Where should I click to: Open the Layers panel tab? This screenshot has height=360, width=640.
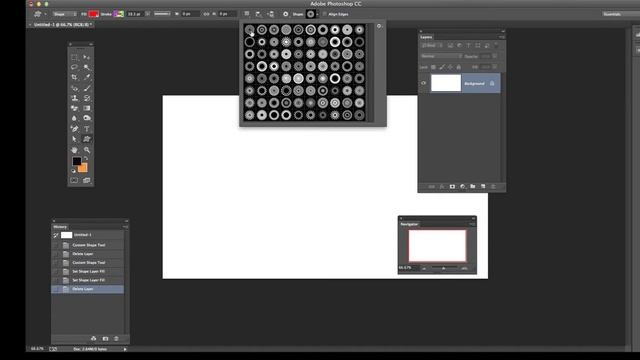(426, 37)
